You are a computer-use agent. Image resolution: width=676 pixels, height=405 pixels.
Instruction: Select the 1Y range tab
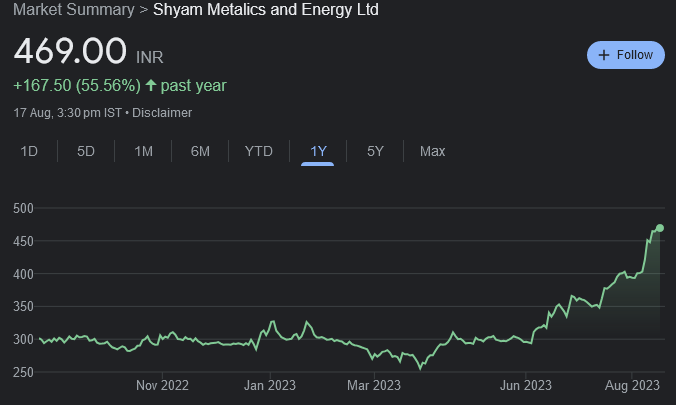[x=318, y=151]
